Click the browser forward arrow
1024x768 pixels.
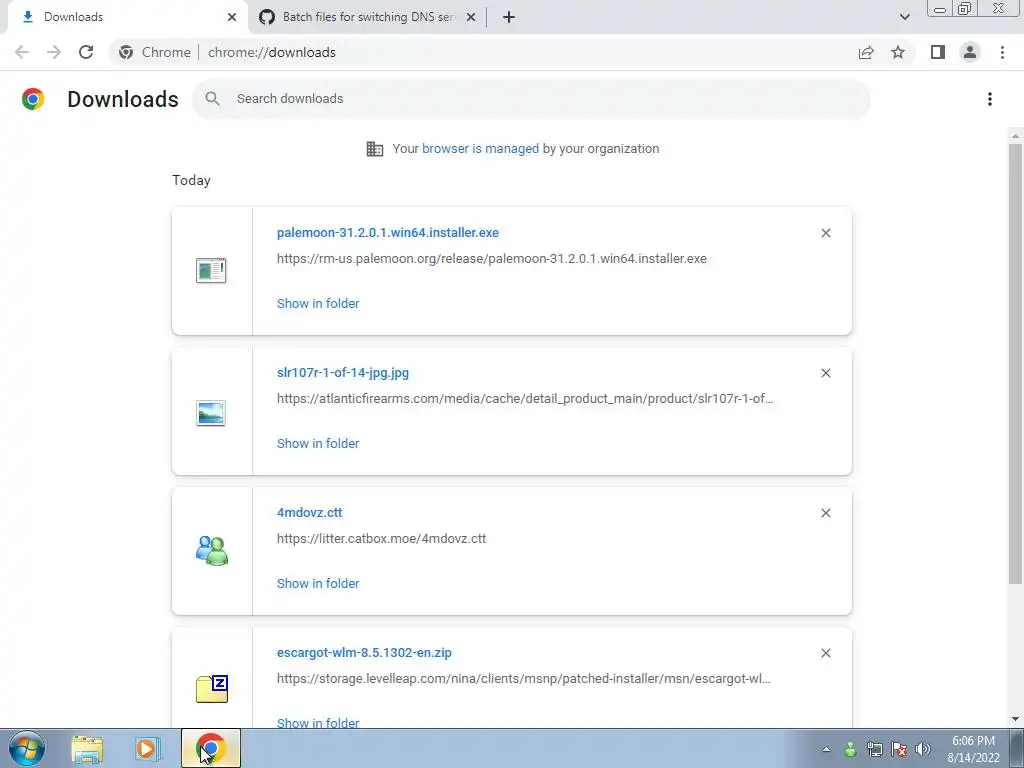54,52
